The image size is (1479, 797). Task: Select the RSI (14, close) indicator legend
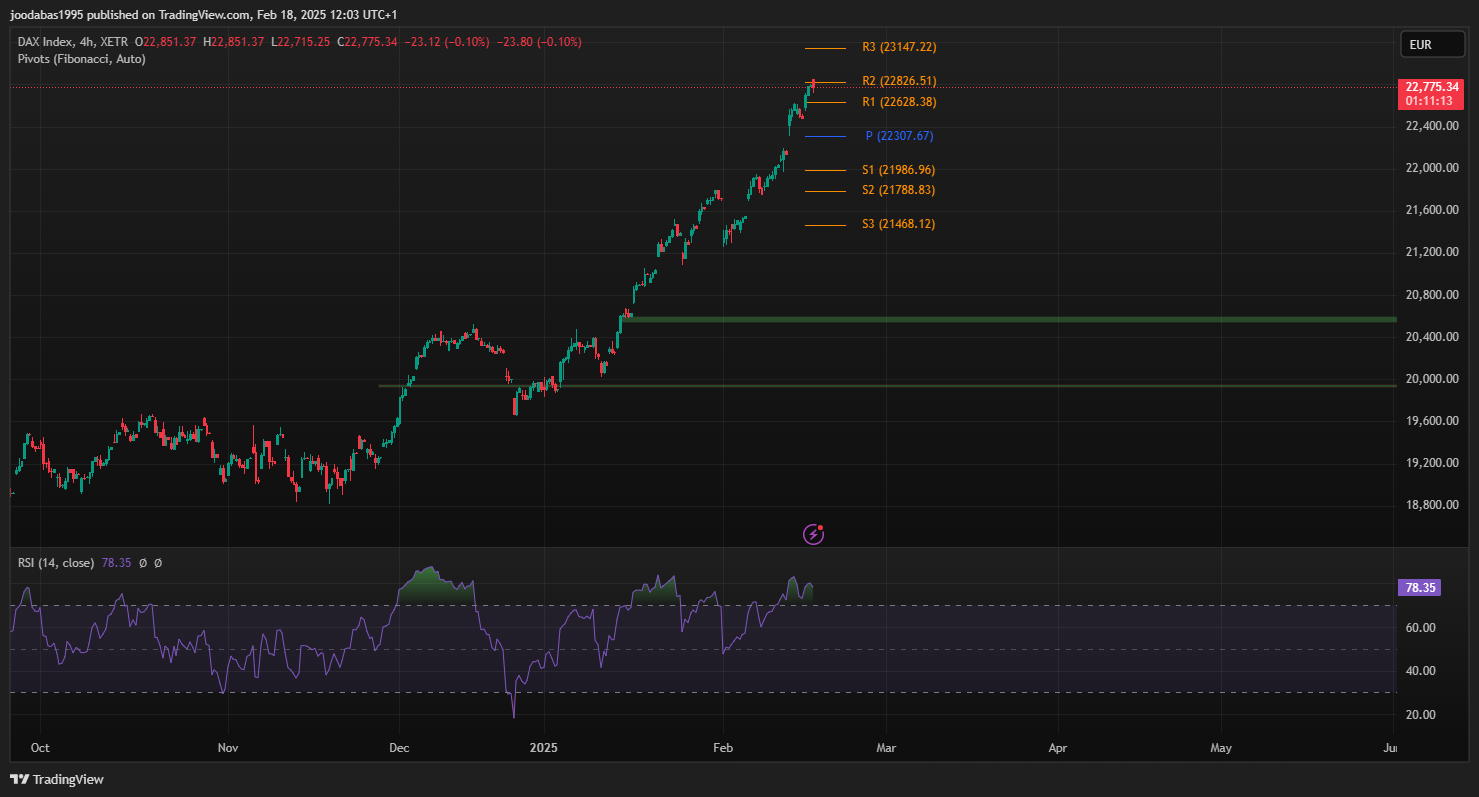pos(56,563)
